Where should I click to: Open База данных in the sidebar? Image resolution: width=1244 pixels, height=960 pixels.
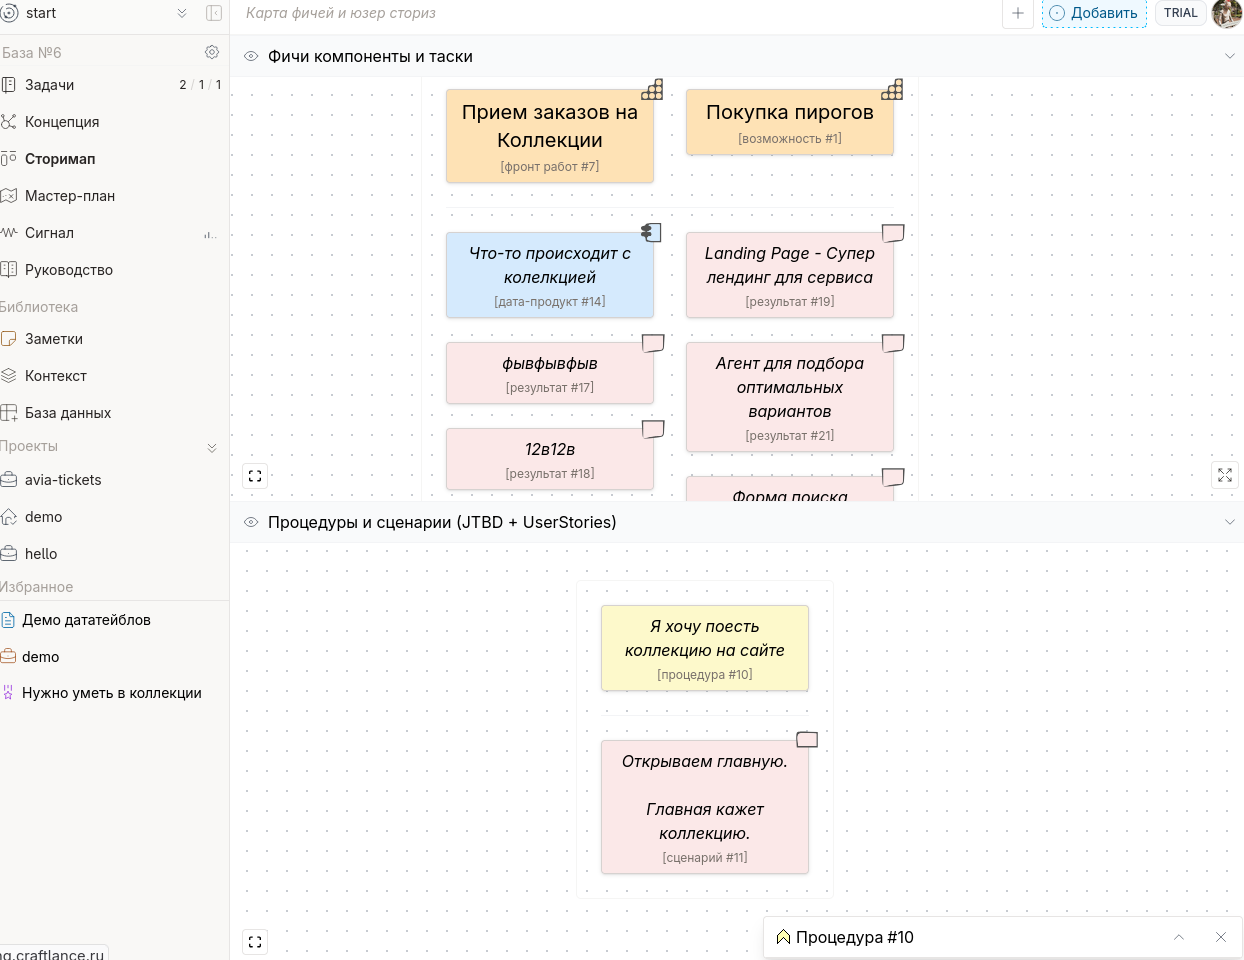point(68,413)
